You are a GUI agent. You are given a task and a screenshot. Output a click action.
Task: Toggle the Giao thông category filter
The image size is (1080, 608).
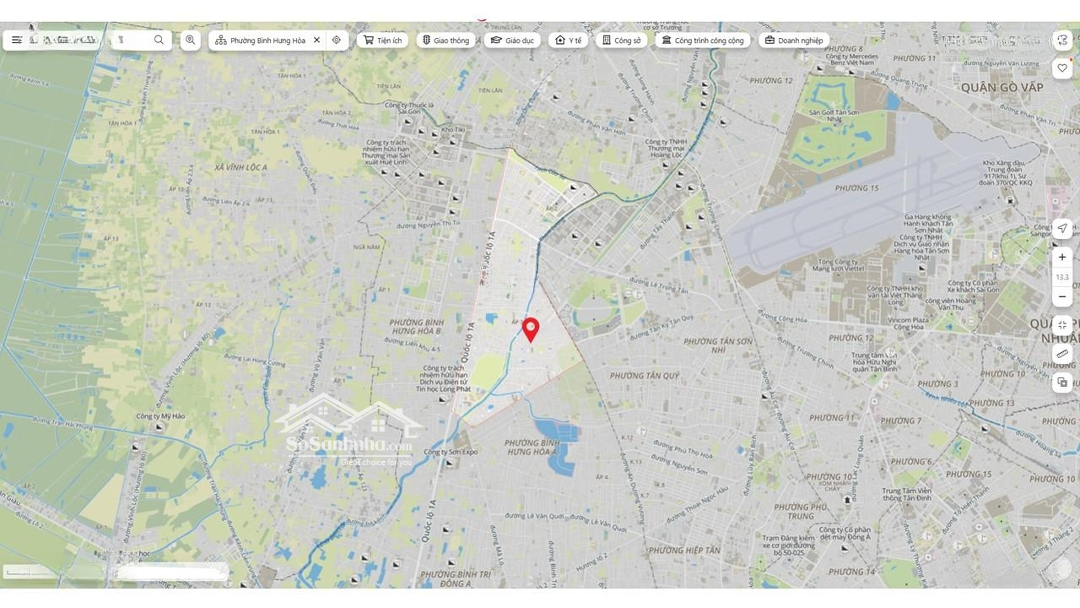(445, 40)
